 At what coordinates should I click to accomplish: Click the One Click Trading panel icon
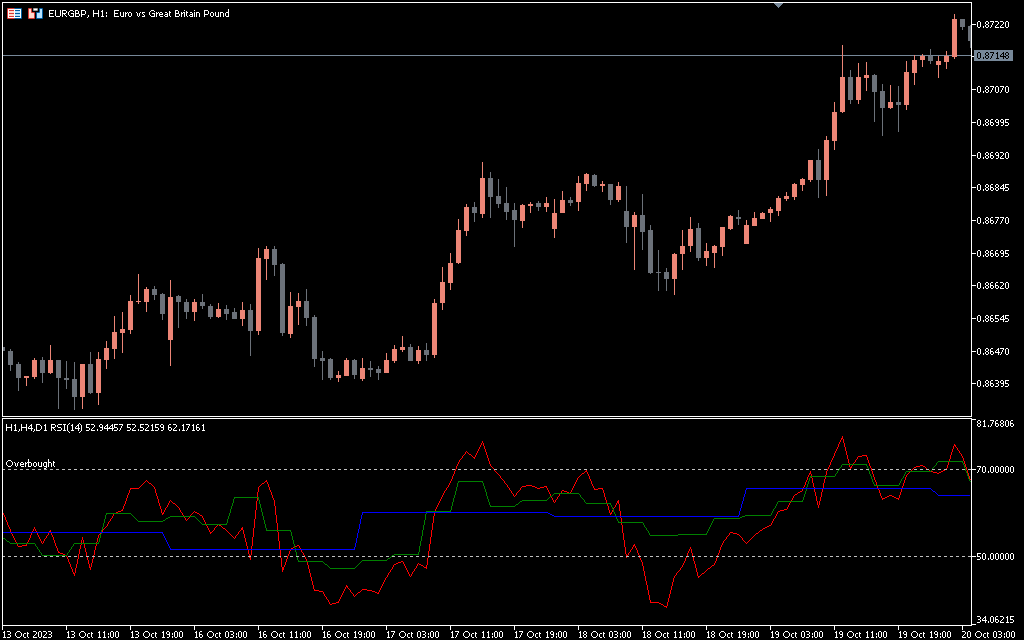(x=35, y=14)
